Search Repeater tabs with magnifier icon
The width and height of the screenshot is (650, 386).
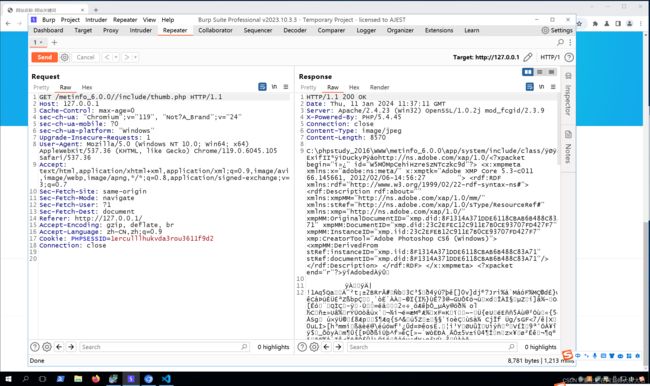click(x=560, y=42)
